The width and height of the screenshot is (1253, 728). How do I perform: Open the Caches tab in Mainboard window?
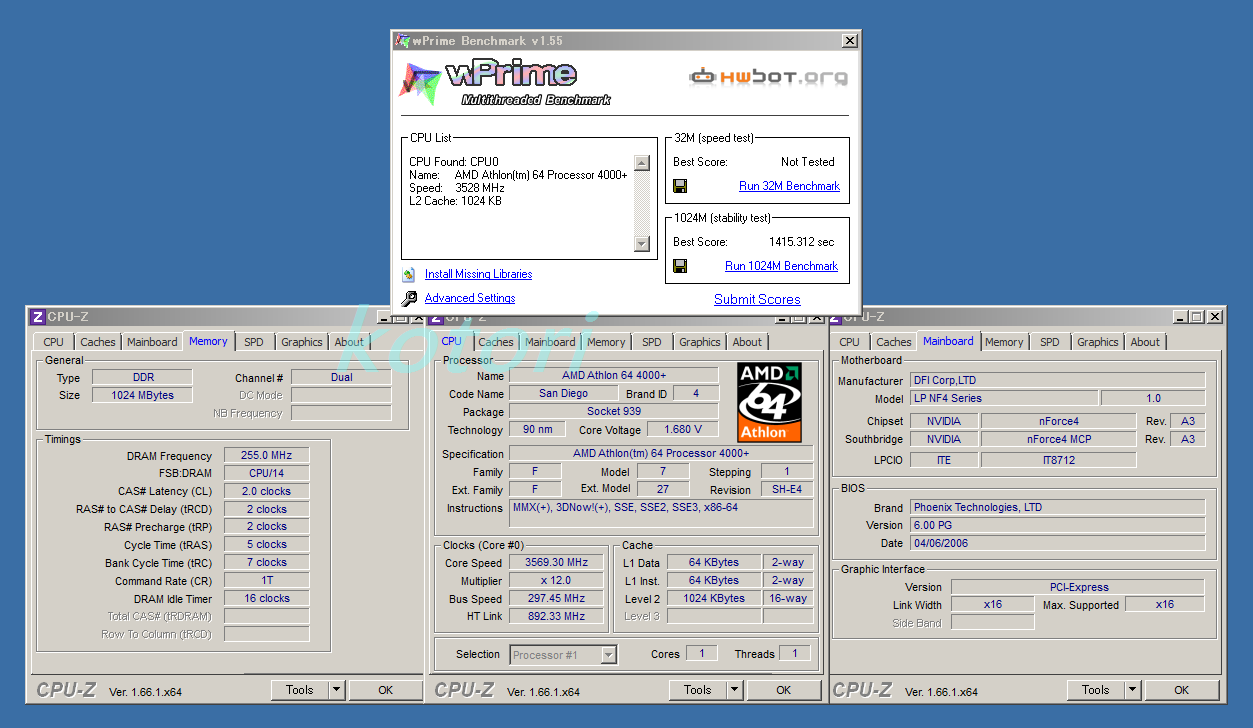tap(894, 342)
